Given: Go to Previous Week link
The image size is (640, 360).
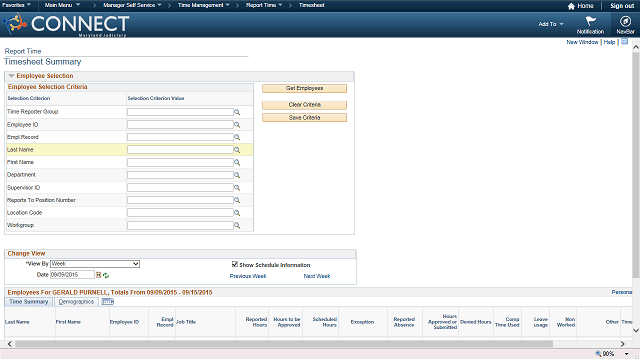Looking at the screenshot, I should point(248,276).
